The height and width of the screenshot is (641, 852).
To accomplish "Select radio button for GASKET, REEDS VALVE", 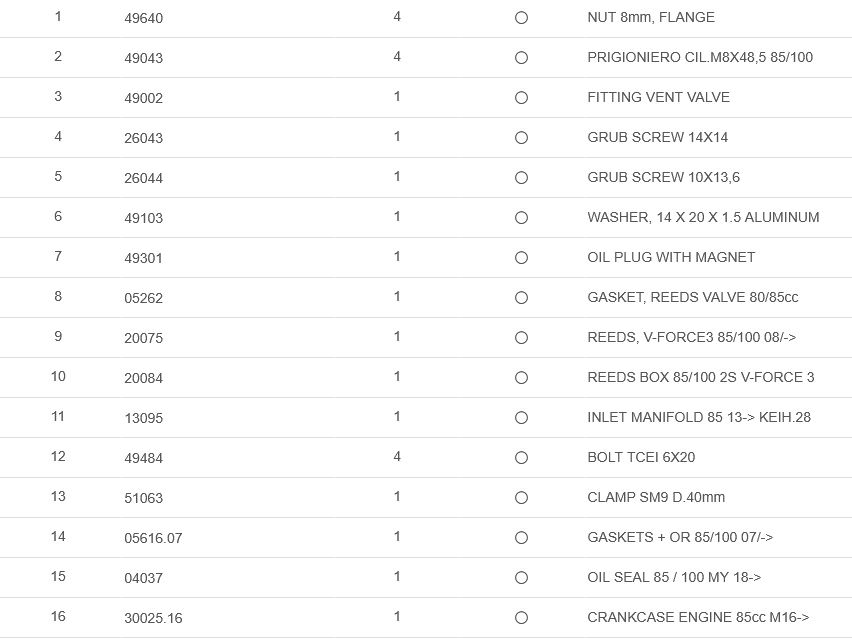I will 521,298.
